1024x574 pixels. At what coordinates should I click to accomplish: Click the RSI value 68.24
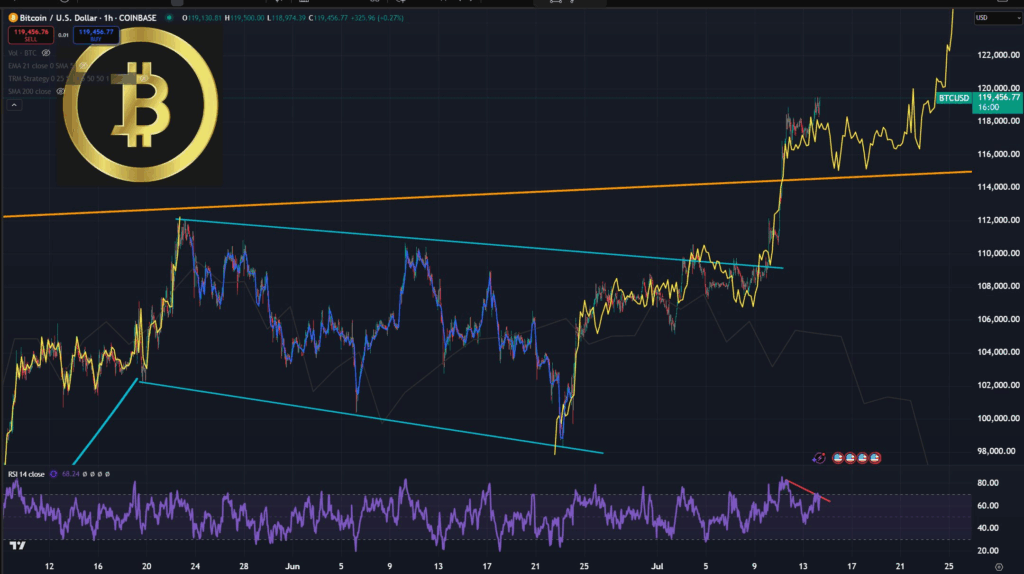71,474
